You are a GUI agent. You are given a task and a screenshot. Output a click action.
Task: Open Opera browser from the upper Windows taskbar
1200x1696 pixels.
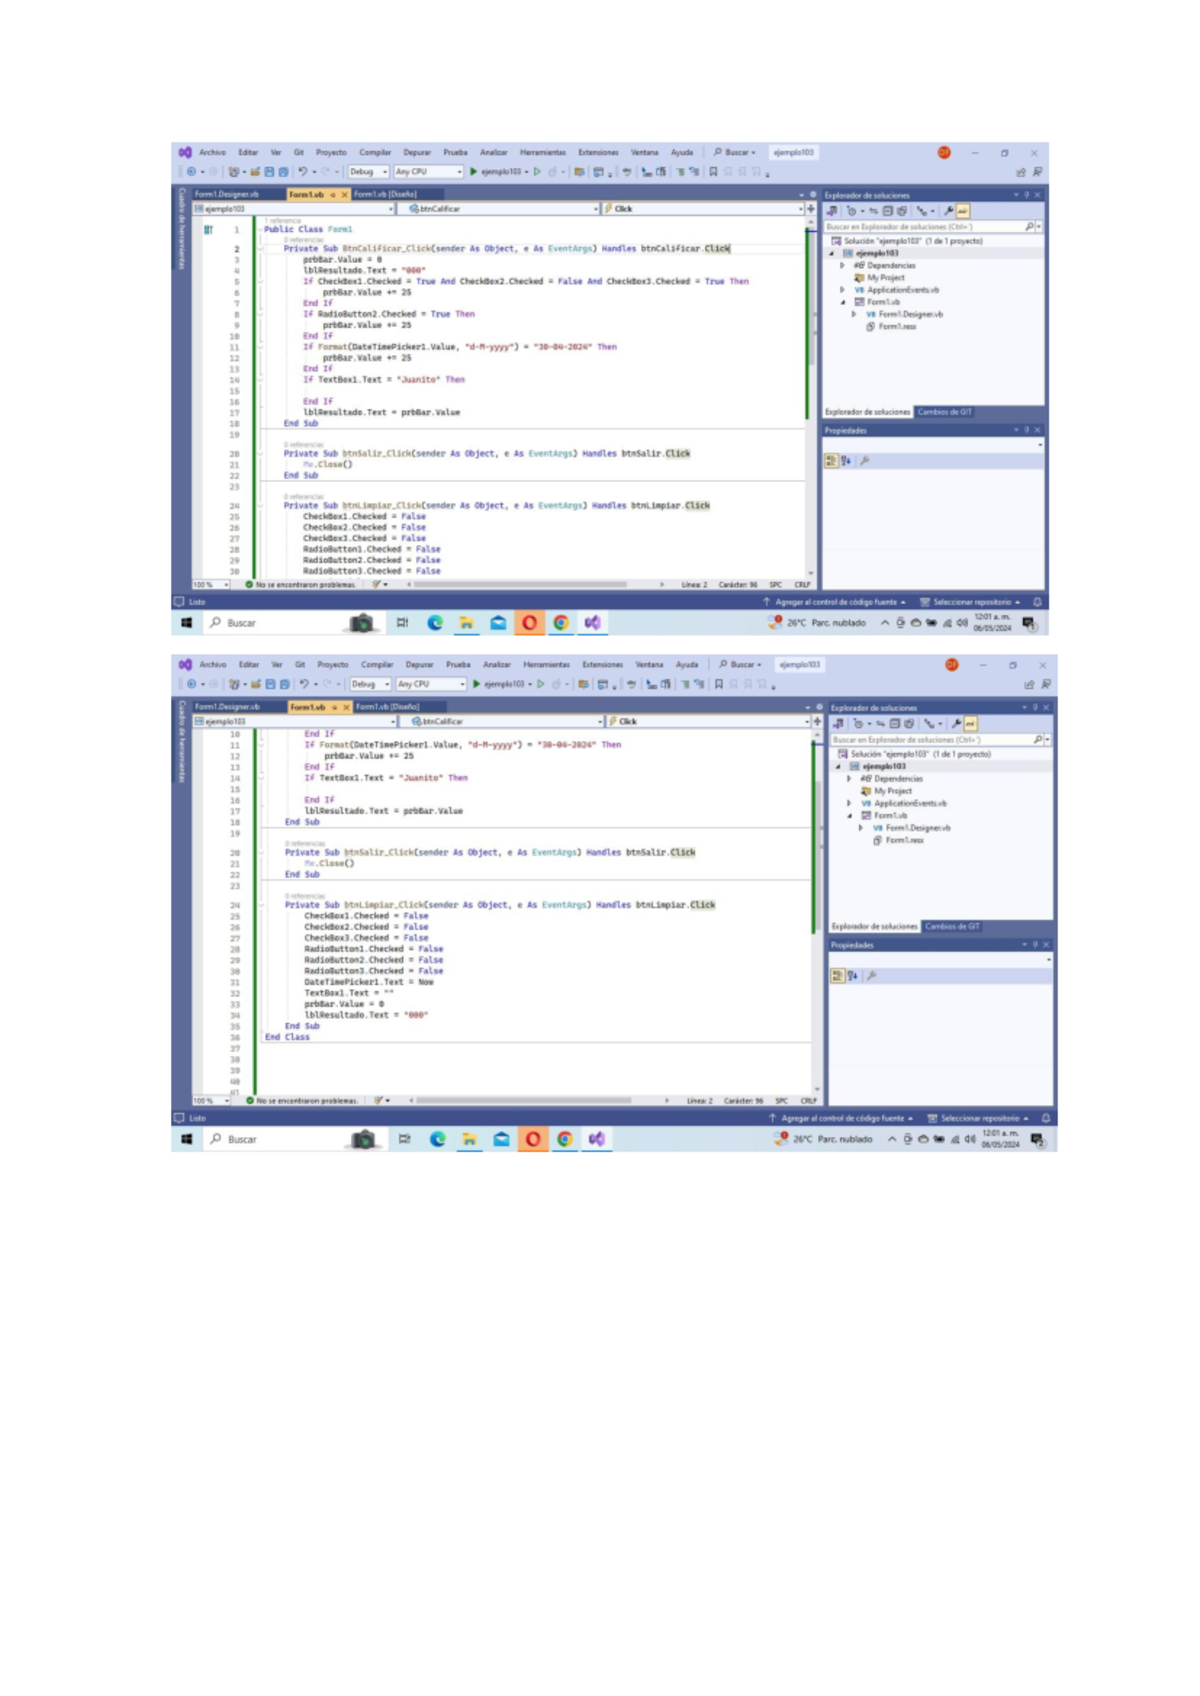tap(529, 623)
